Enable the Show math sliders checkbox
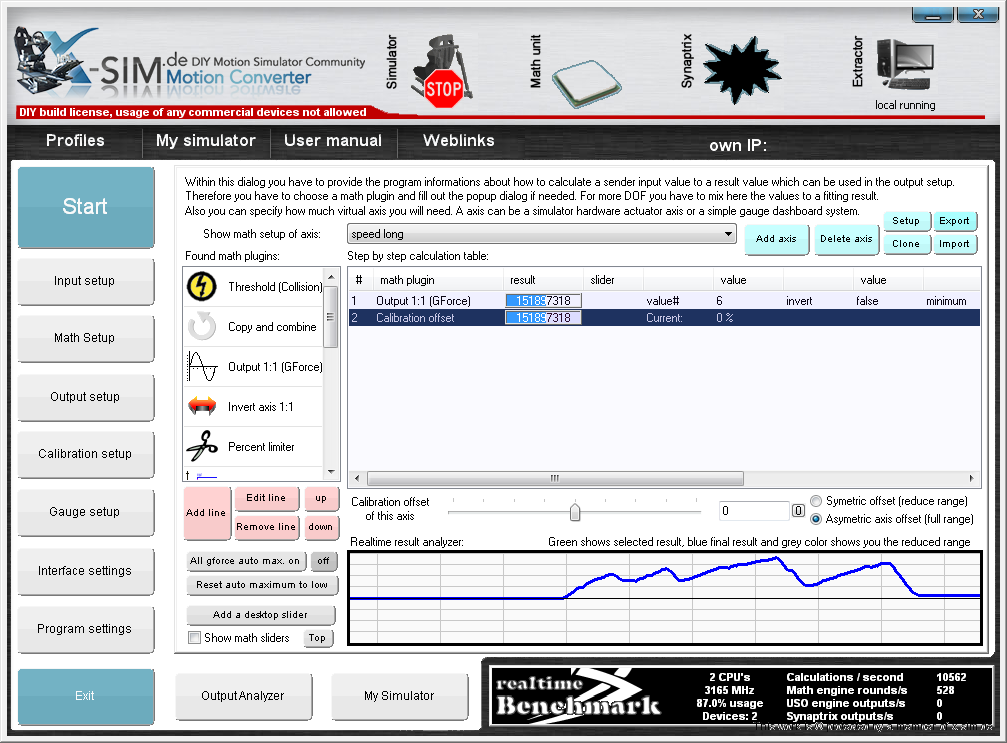This screenshot has height=743, width=1007. pos(195,638)
